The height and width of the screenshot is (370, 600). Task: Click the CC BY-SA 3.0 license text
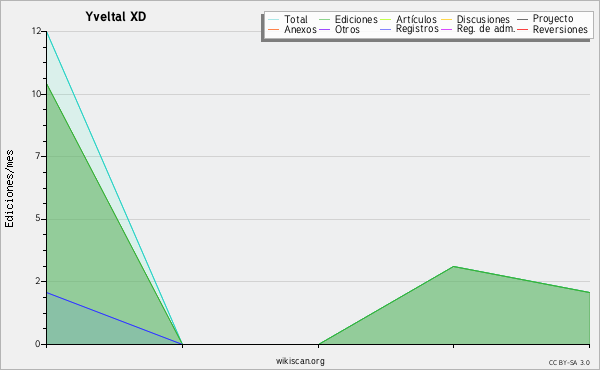(569, 363)
